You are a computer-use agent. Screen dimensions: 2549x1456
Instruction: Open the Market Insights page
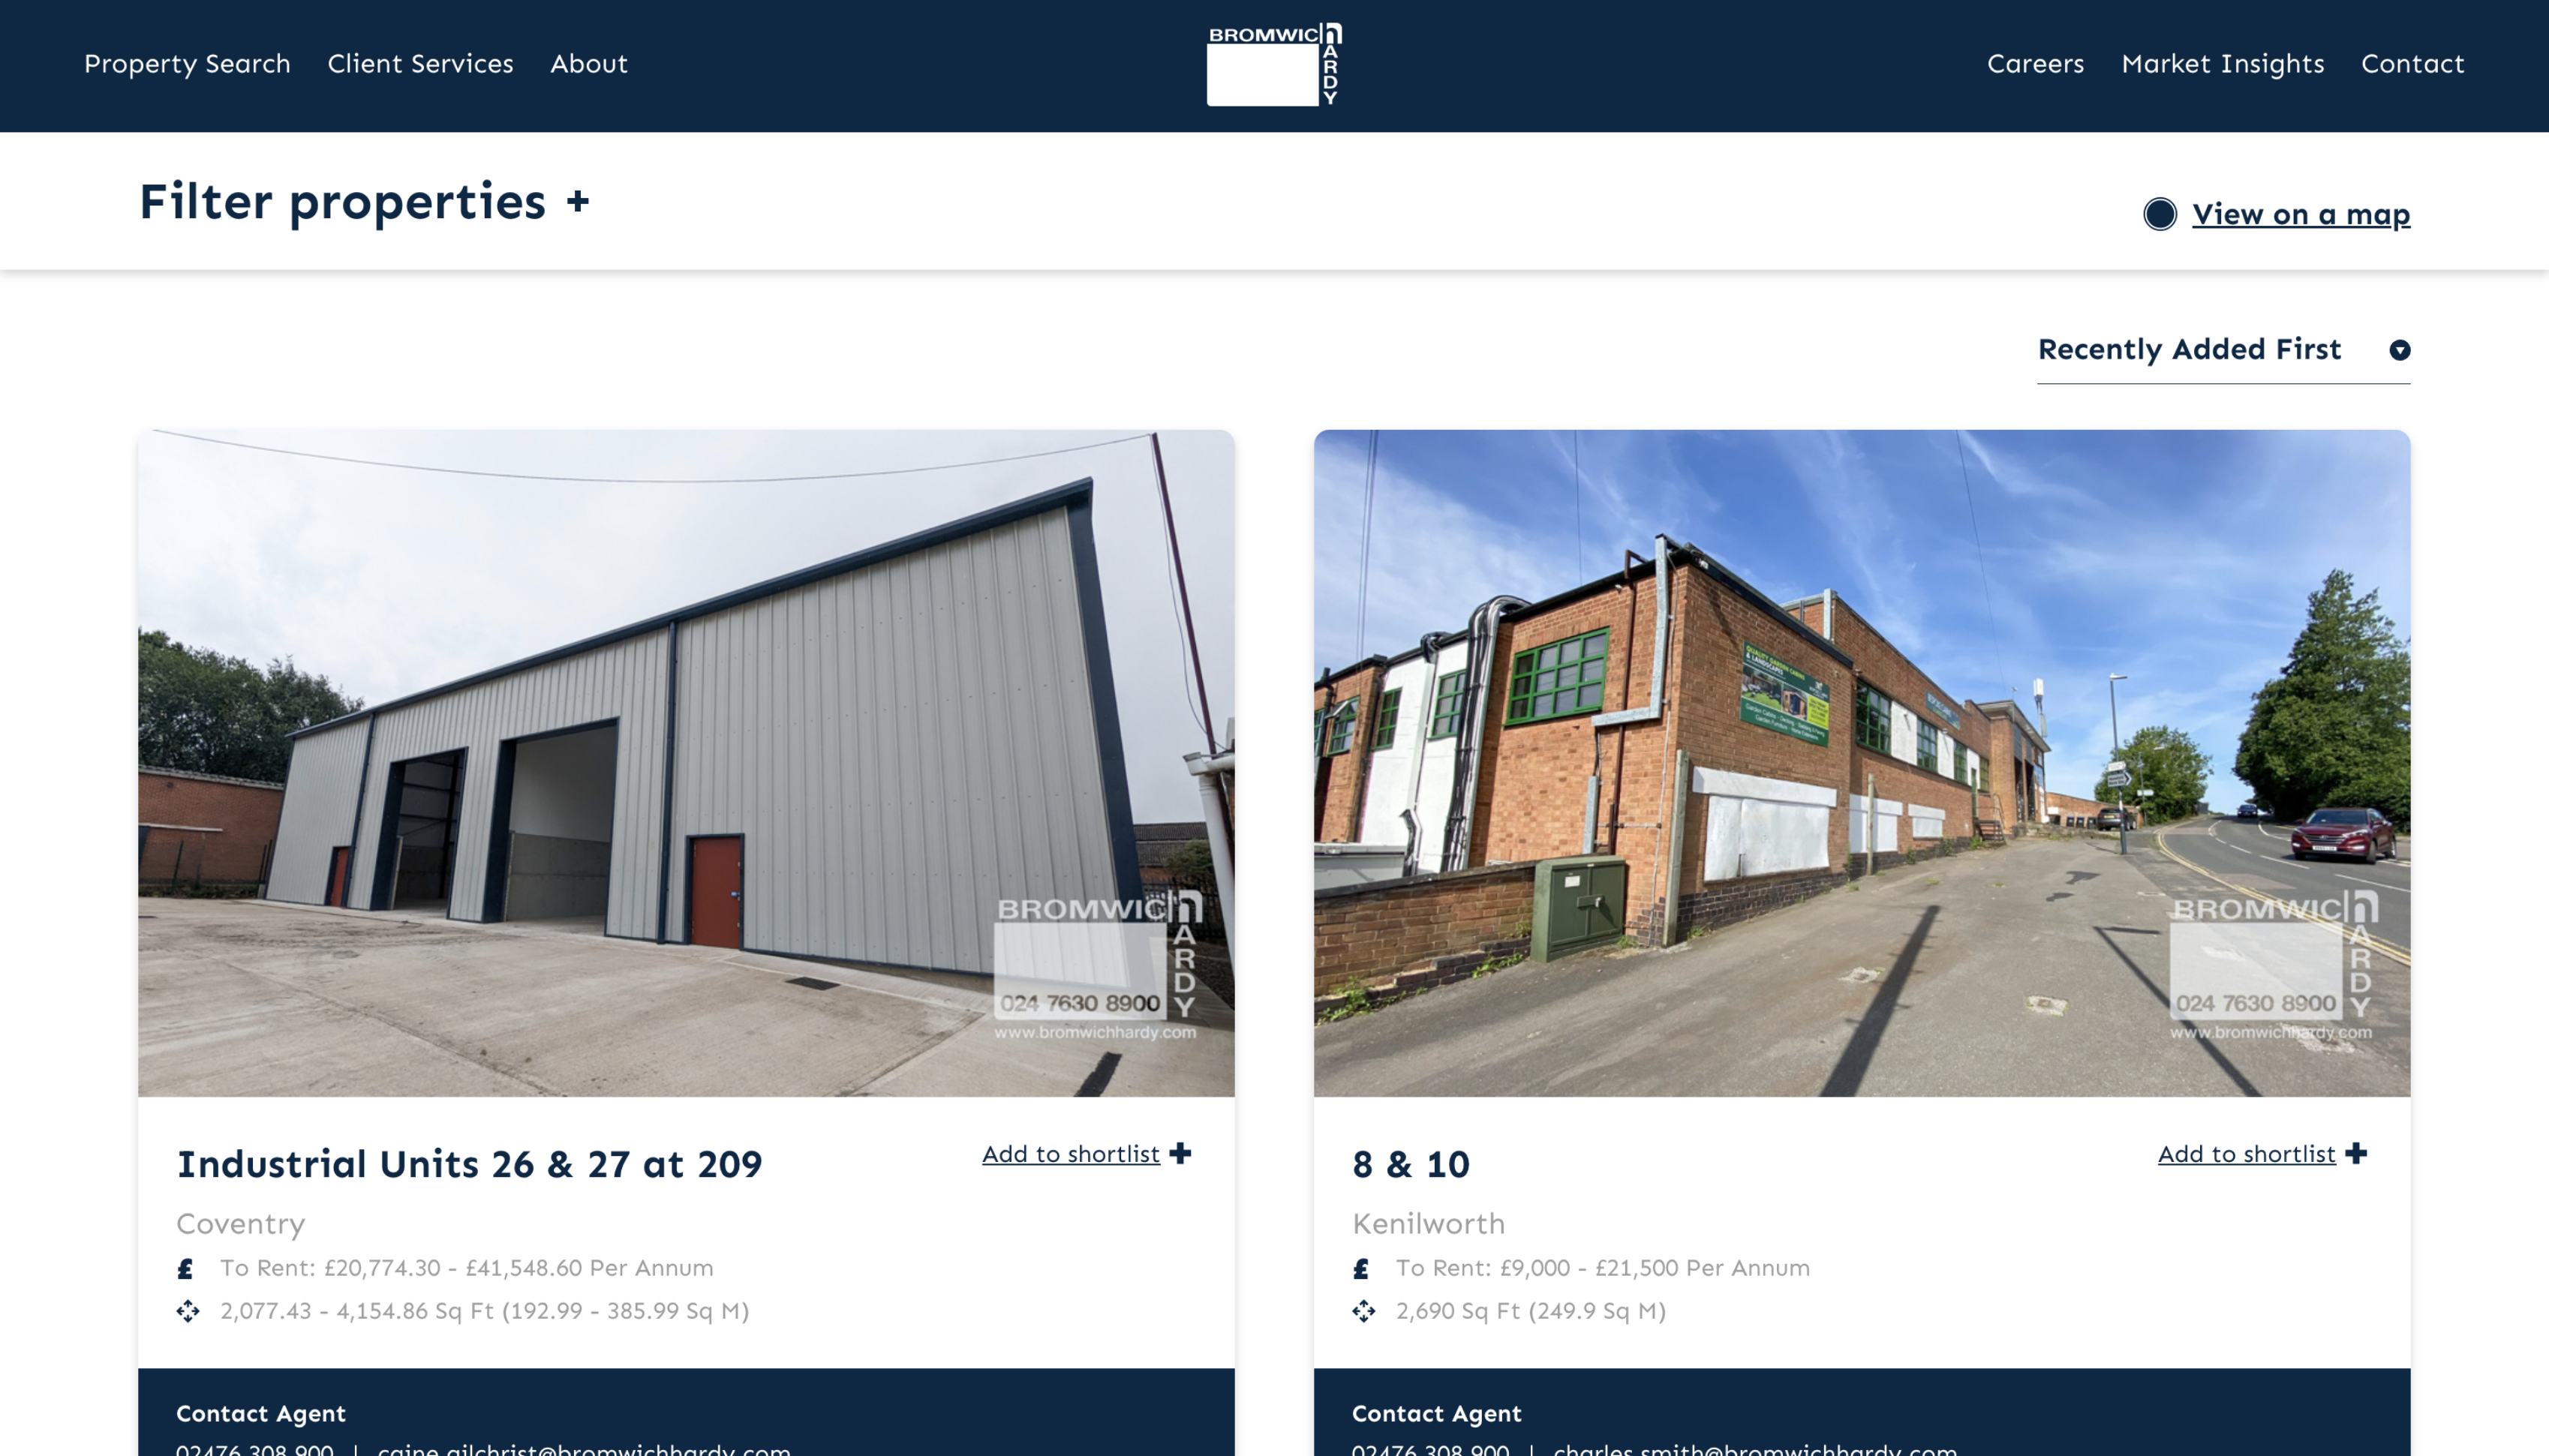coord(2222,64)
